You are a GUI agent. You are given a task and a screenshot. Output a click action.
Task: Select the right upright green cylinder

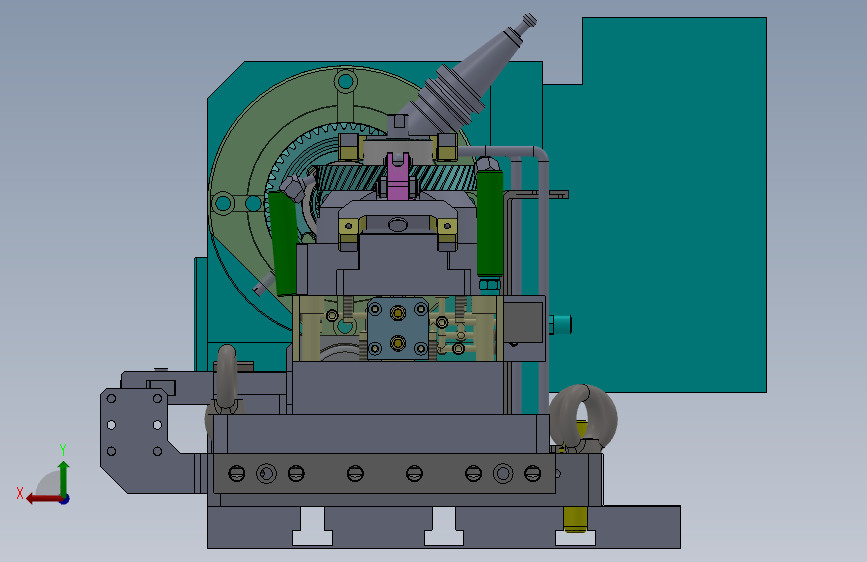coord(490,223)
